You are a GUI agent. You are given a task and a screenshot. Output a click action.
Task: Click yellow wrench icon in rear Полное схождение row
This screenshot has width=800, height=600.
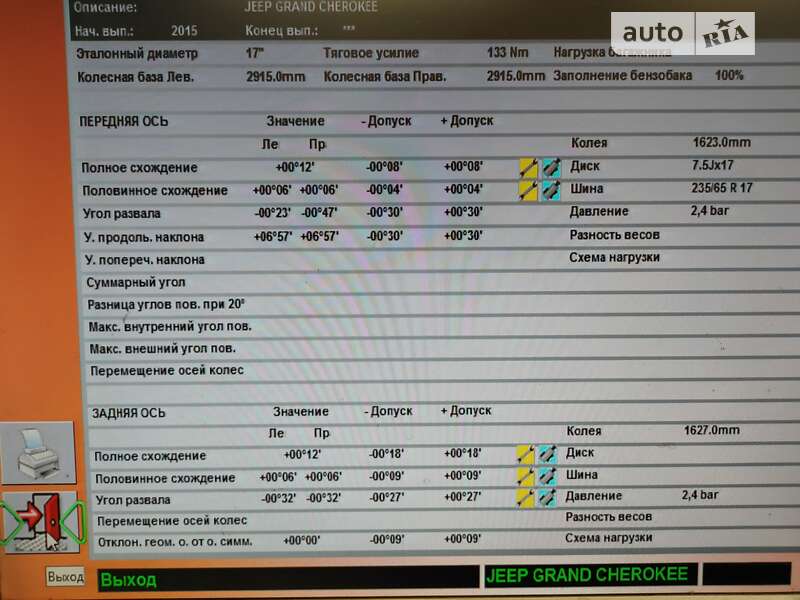526,454
